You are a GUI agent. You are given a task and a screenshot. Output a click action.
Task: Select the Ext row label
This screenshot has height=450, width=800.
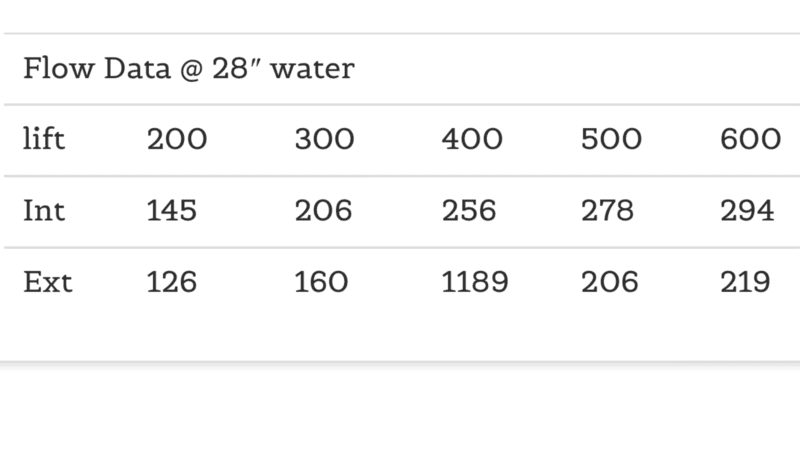point(48,282)
